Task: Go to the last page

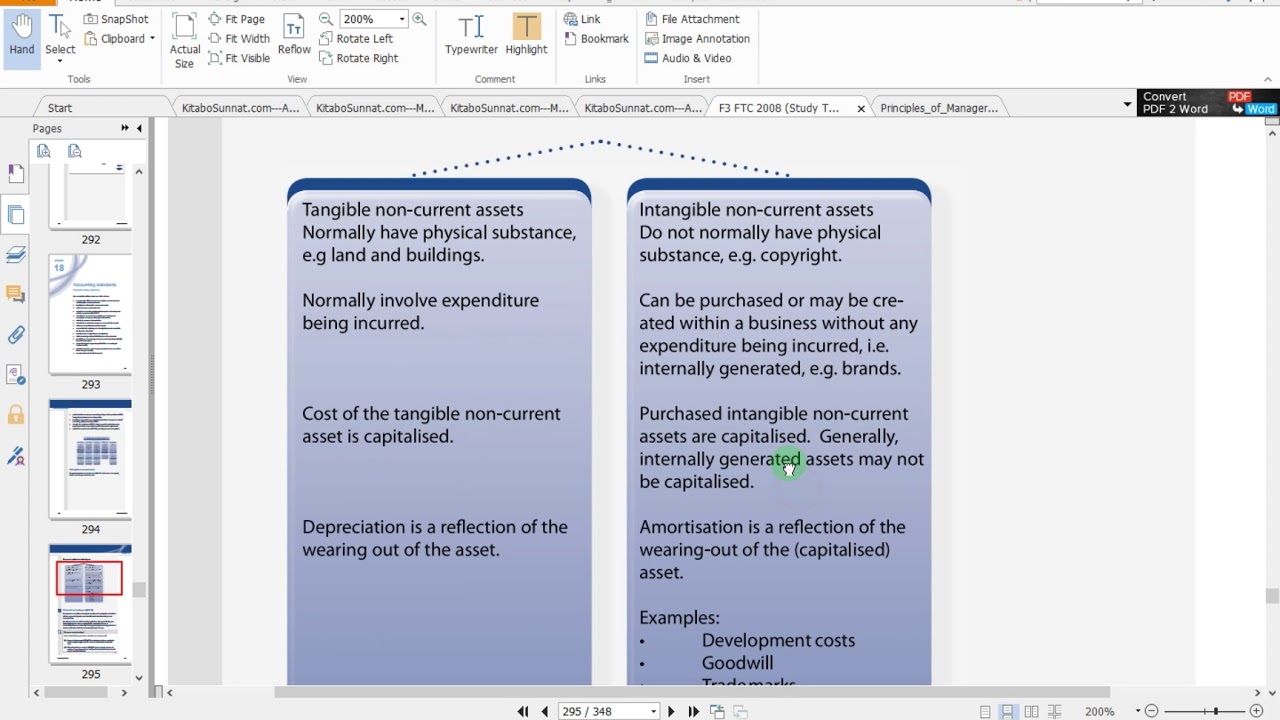Action: click(693, 711)
